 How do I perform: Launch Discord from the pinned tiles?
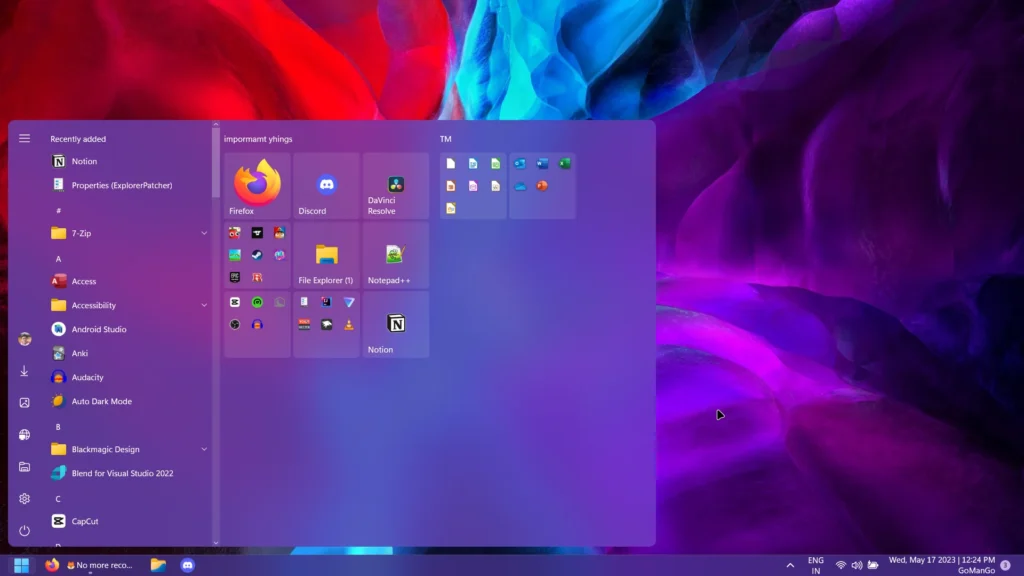pos(327,185)
